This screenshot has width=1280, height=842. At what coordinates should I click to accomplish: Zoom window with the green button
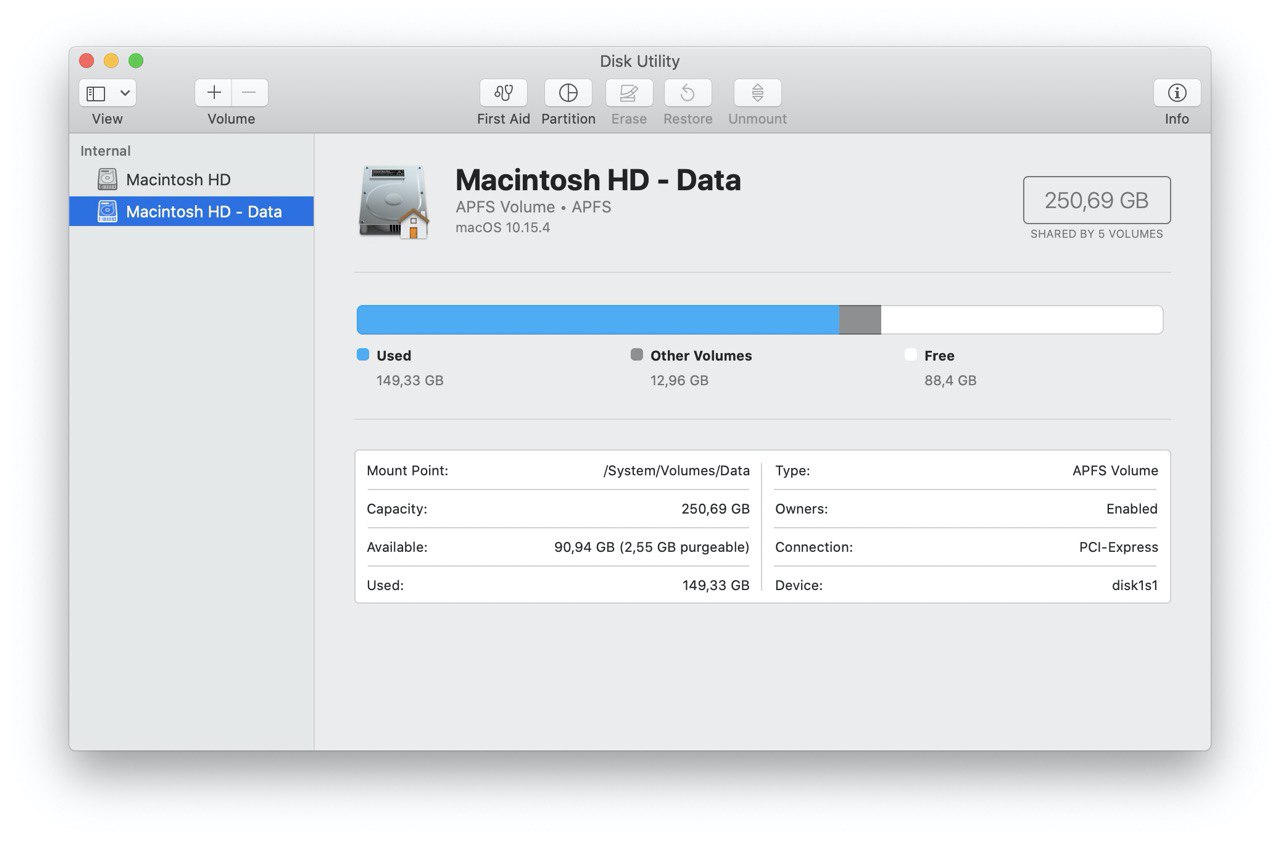point(136,61)
